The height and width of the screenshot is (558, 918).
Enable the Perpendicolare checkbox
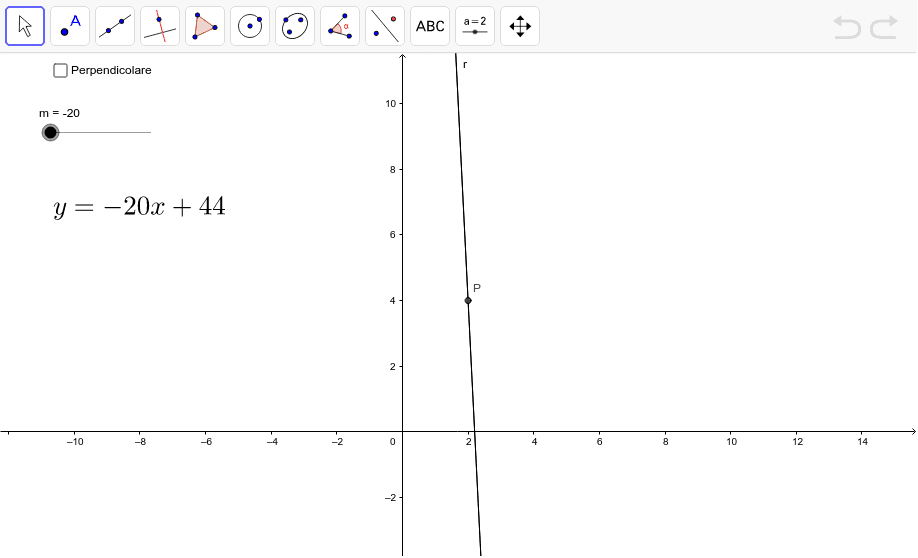coord(60,70)
